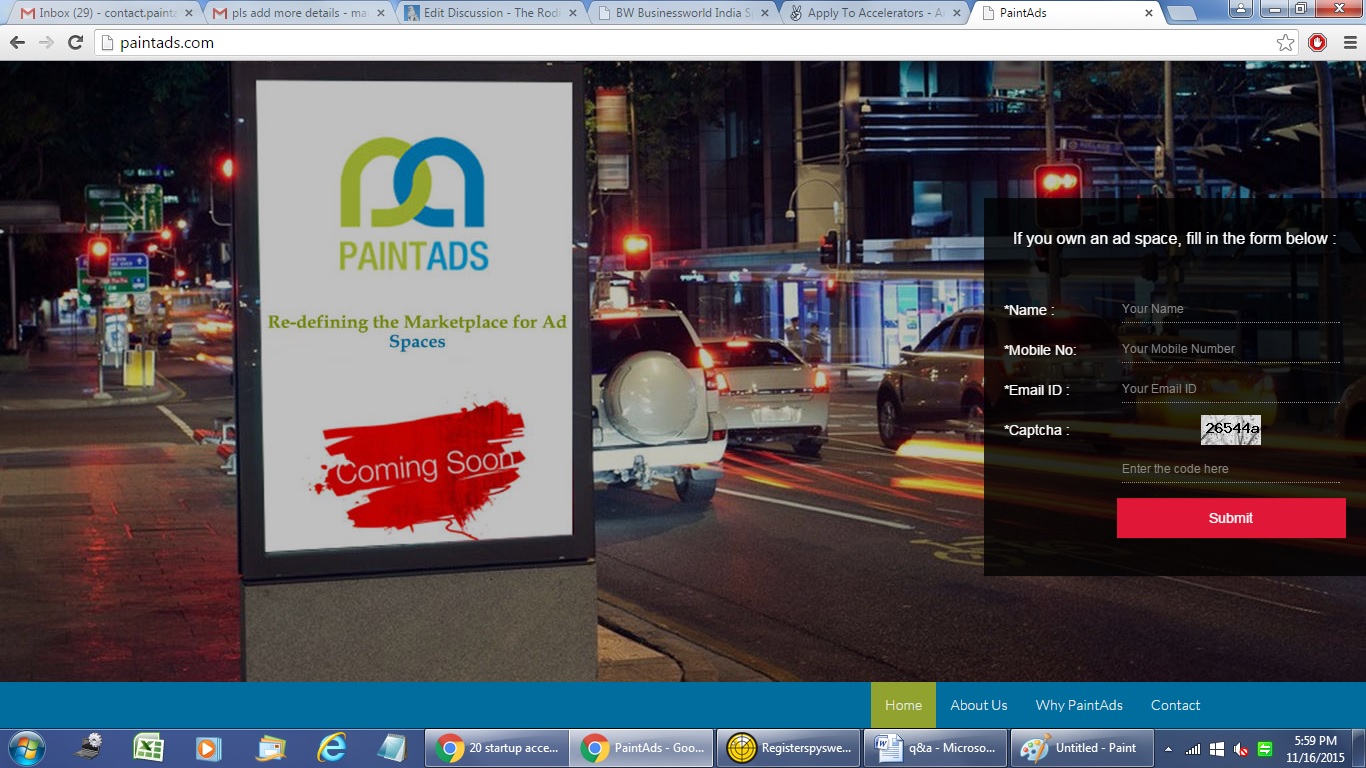
Task: Open the Registerspyswe... taskbar window
Action: (789, 748)
